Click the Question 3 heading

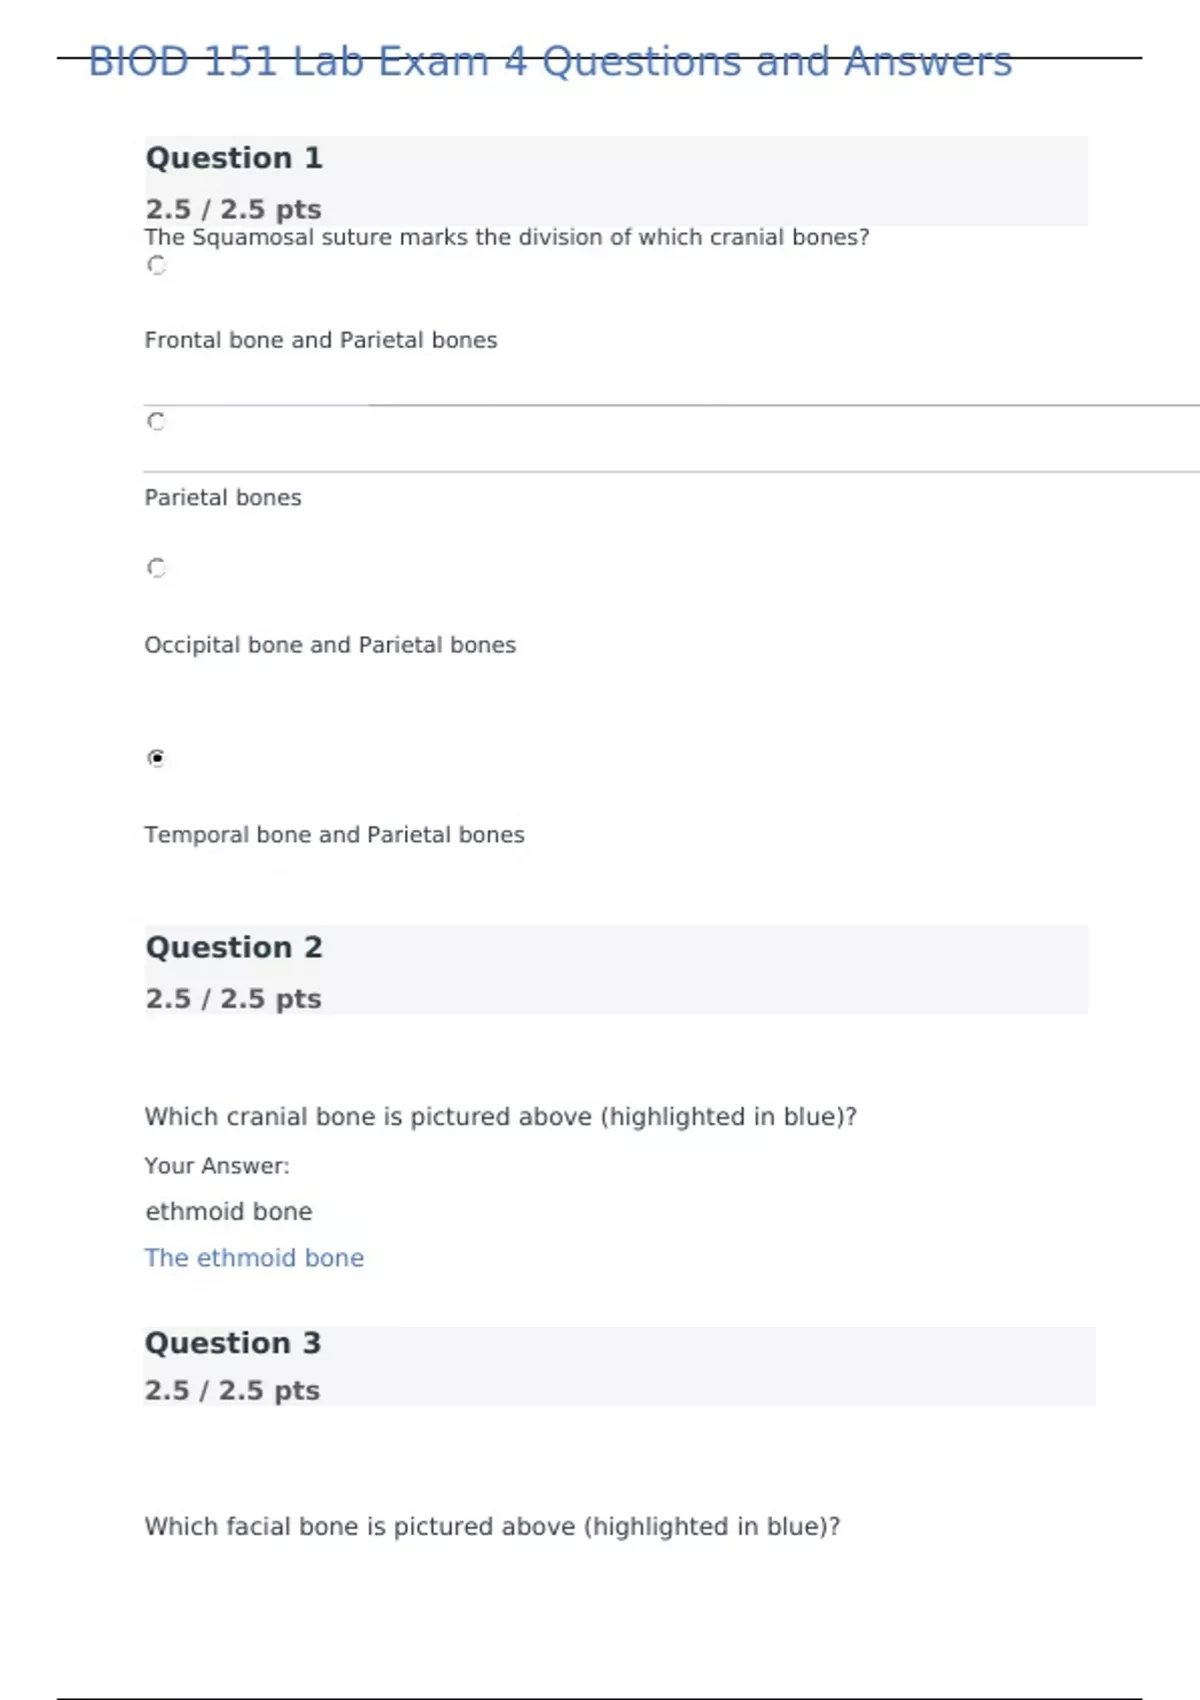232,1343
